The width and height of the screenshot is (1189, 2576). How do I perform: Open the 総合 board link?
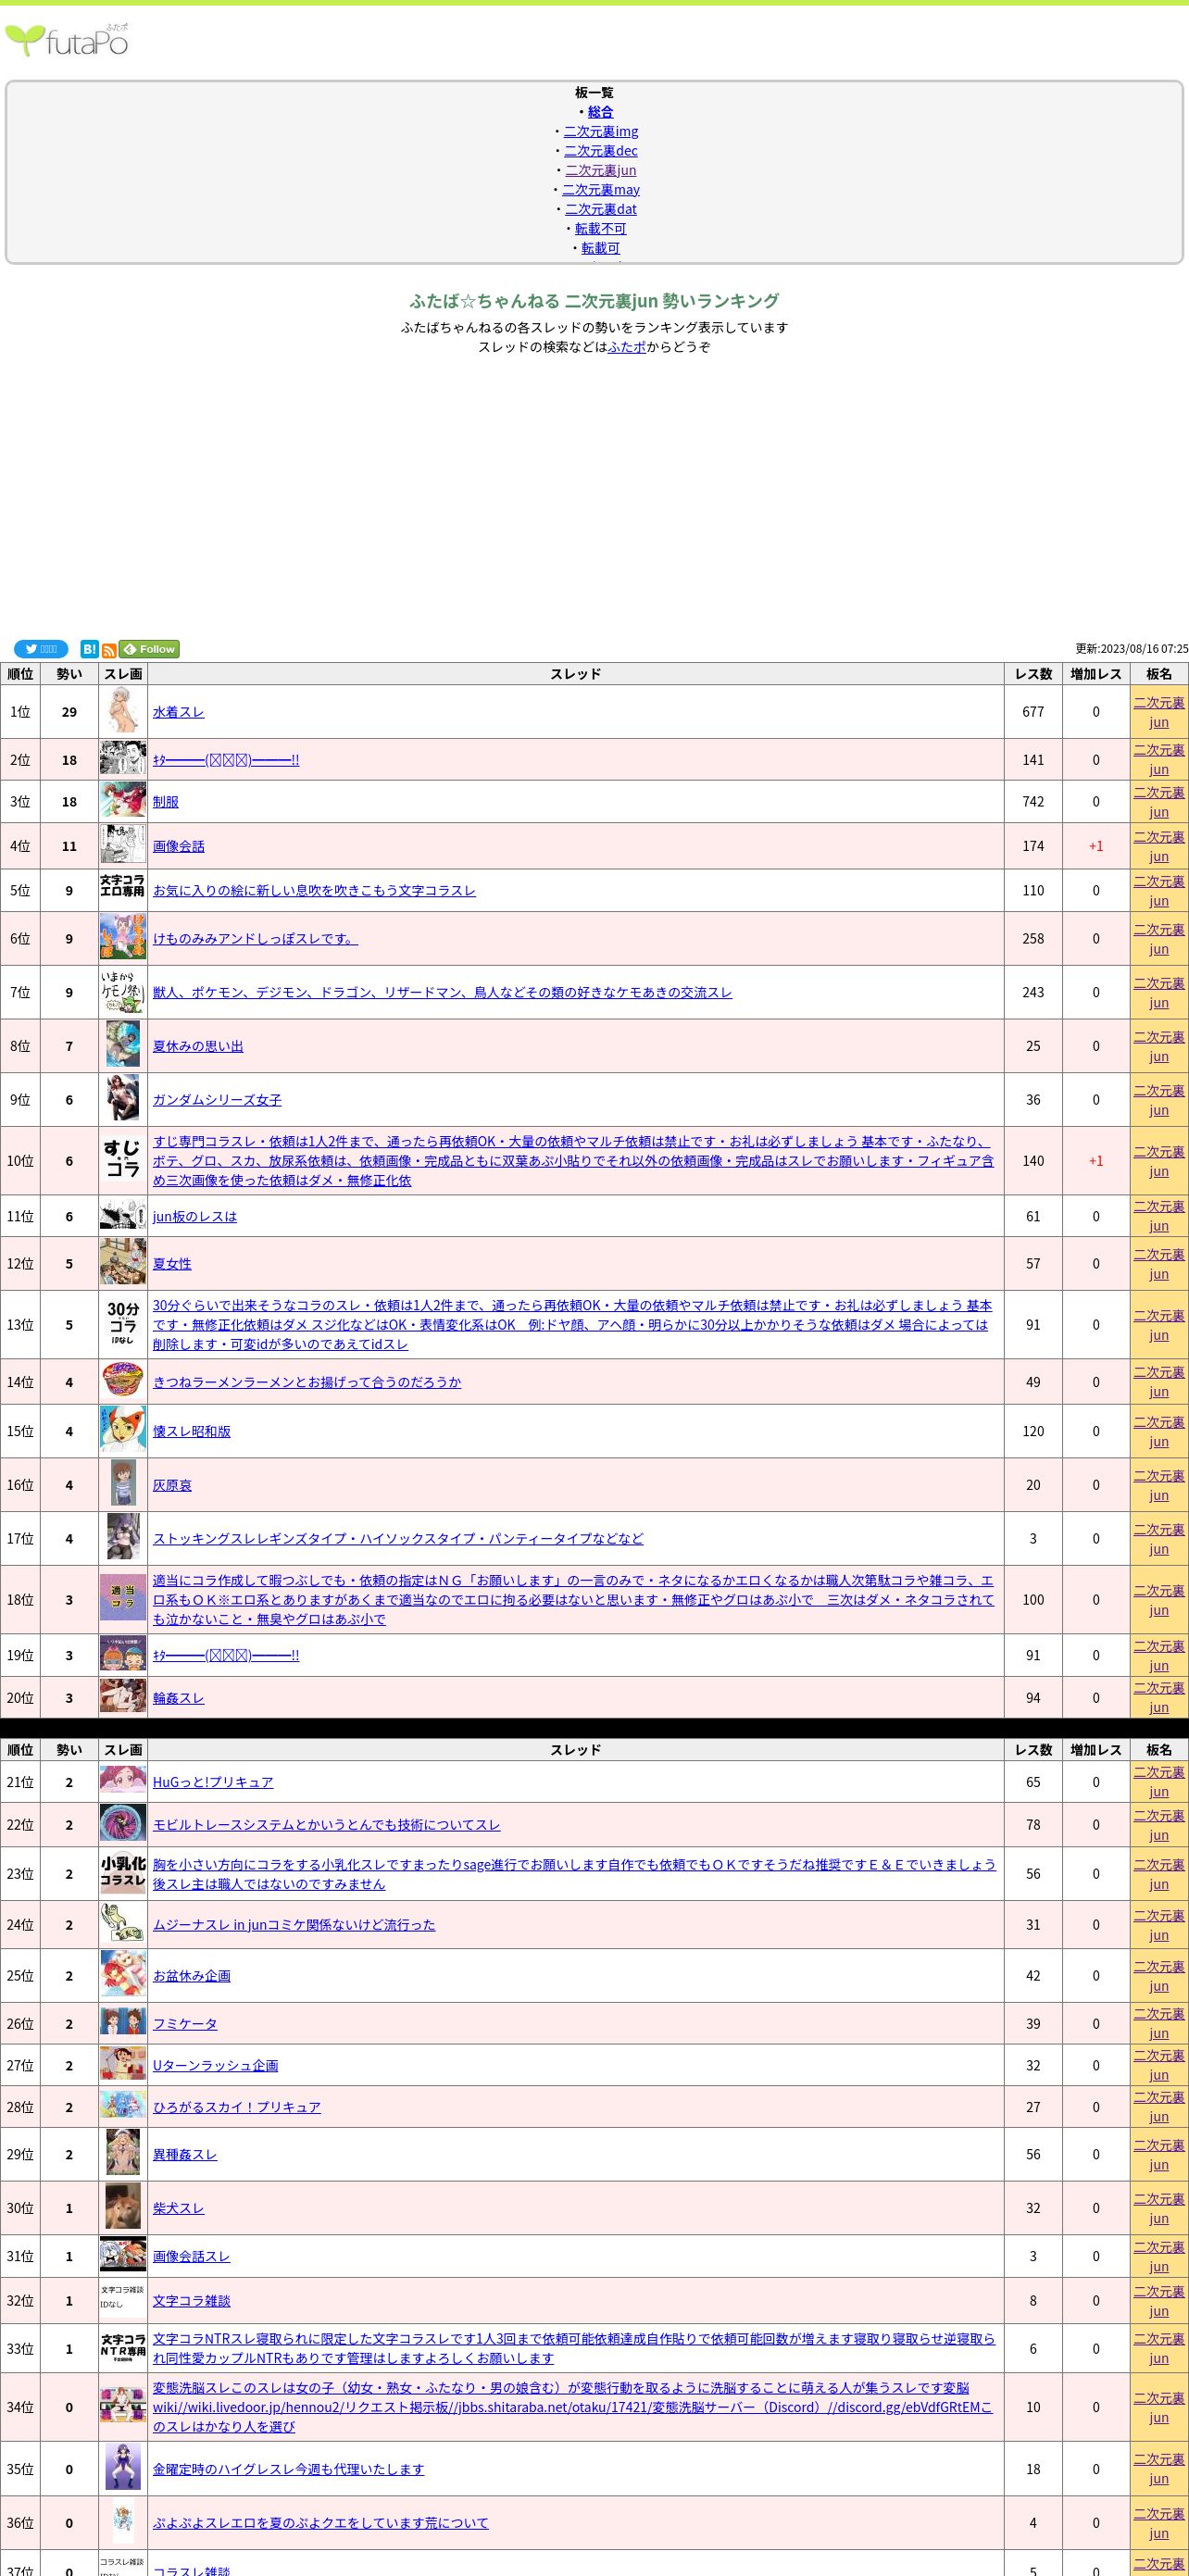tap(600, 112)
